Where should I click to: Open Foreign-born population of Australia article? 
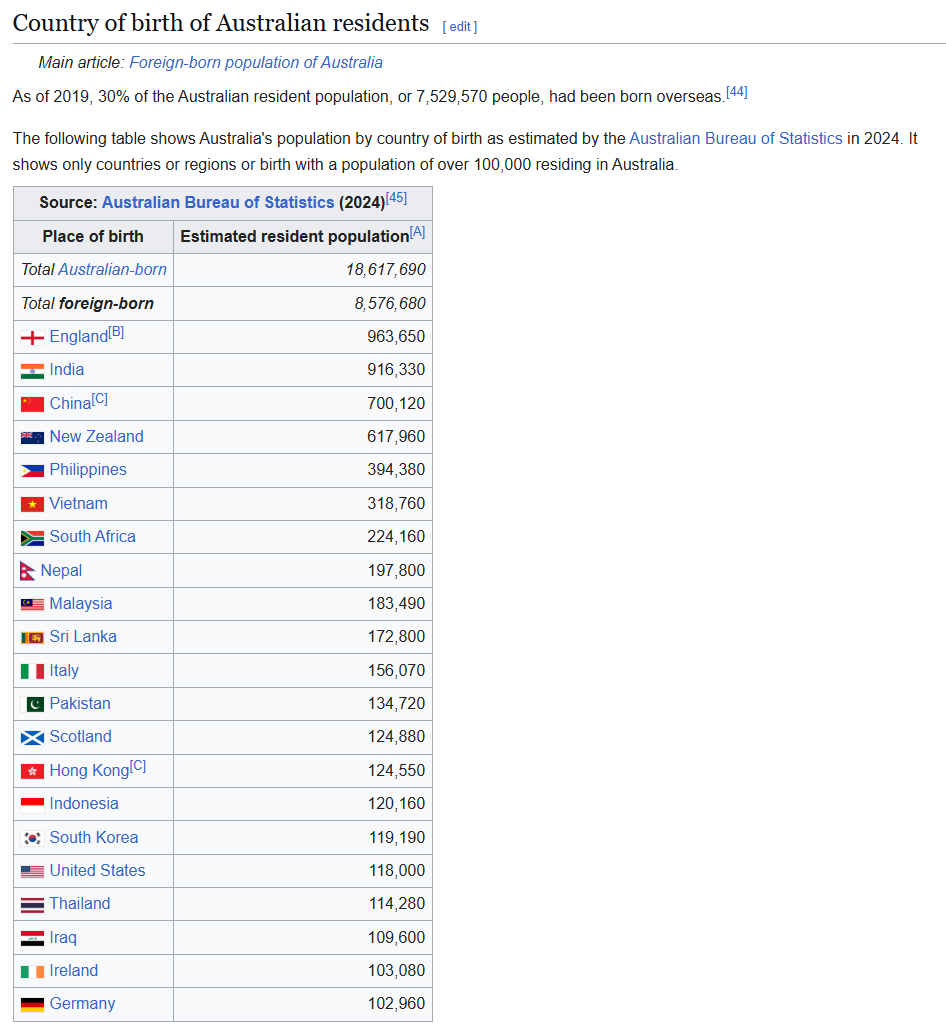tap(255, 63)
